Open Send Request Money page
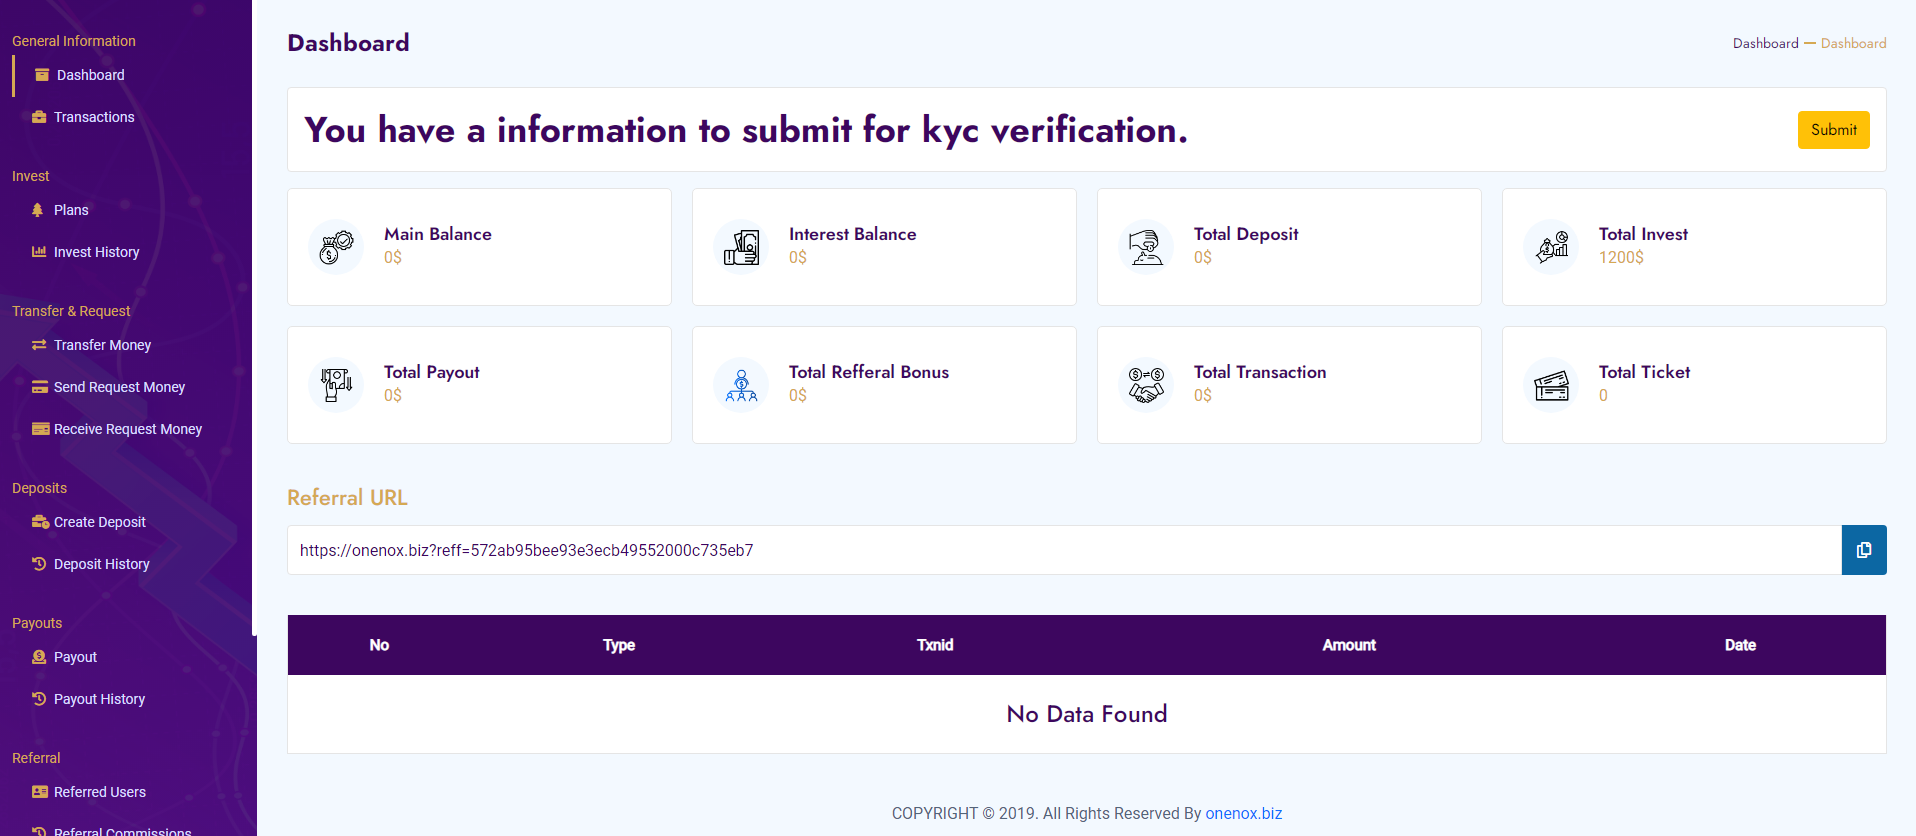The height and width of the screenshot is (836, 1916). click(119, 387)
